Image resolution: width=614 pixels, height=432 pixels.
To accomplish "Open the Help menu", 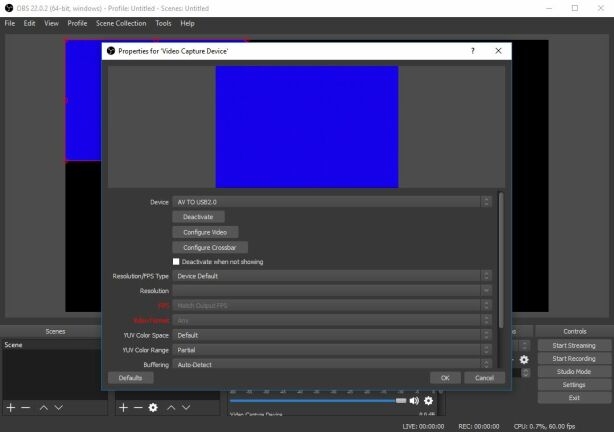I will pos(187,23).
